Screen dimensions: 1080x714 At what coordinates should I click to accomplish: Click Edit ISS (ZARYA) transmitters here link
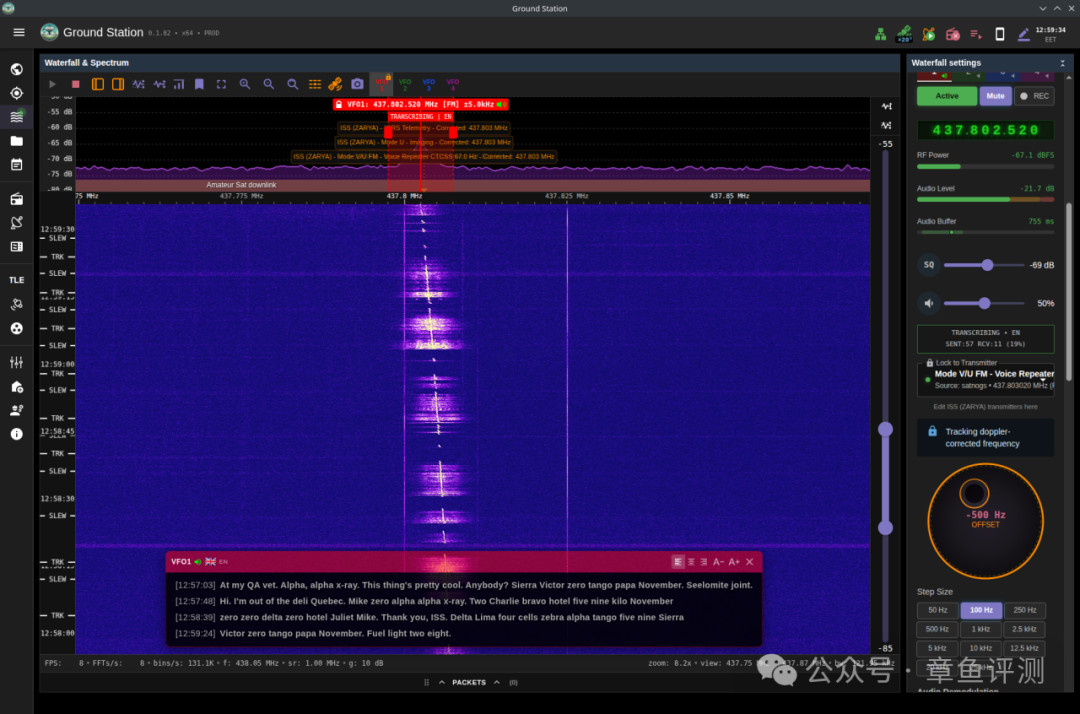(x=985, y=407)
